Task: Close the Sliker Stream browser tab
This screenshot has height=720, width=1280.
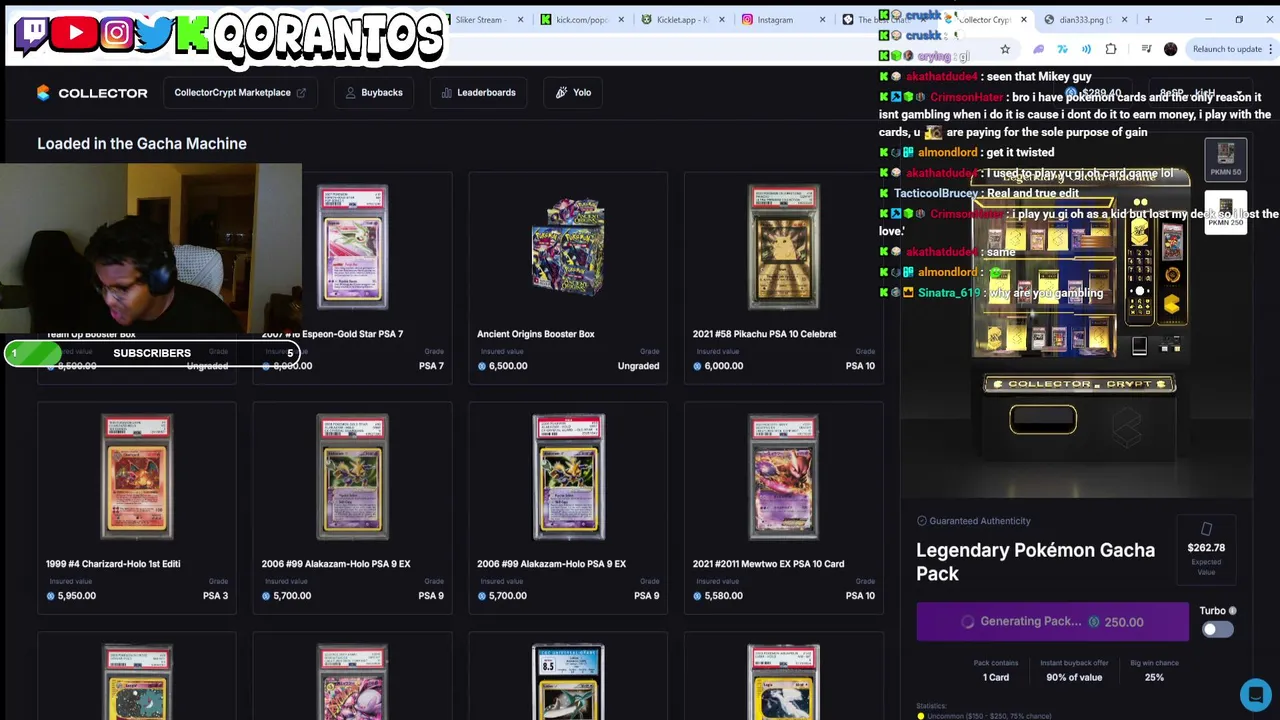Action: tap(520, 19)
